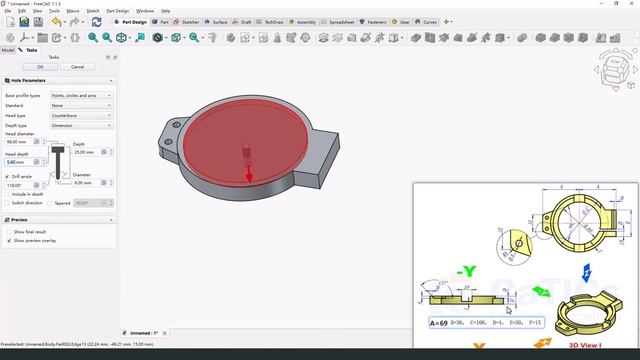This screenshot has width=640, height=360.
Task: Toggle Show preview overlay checkbox
Action: point(9,240)
